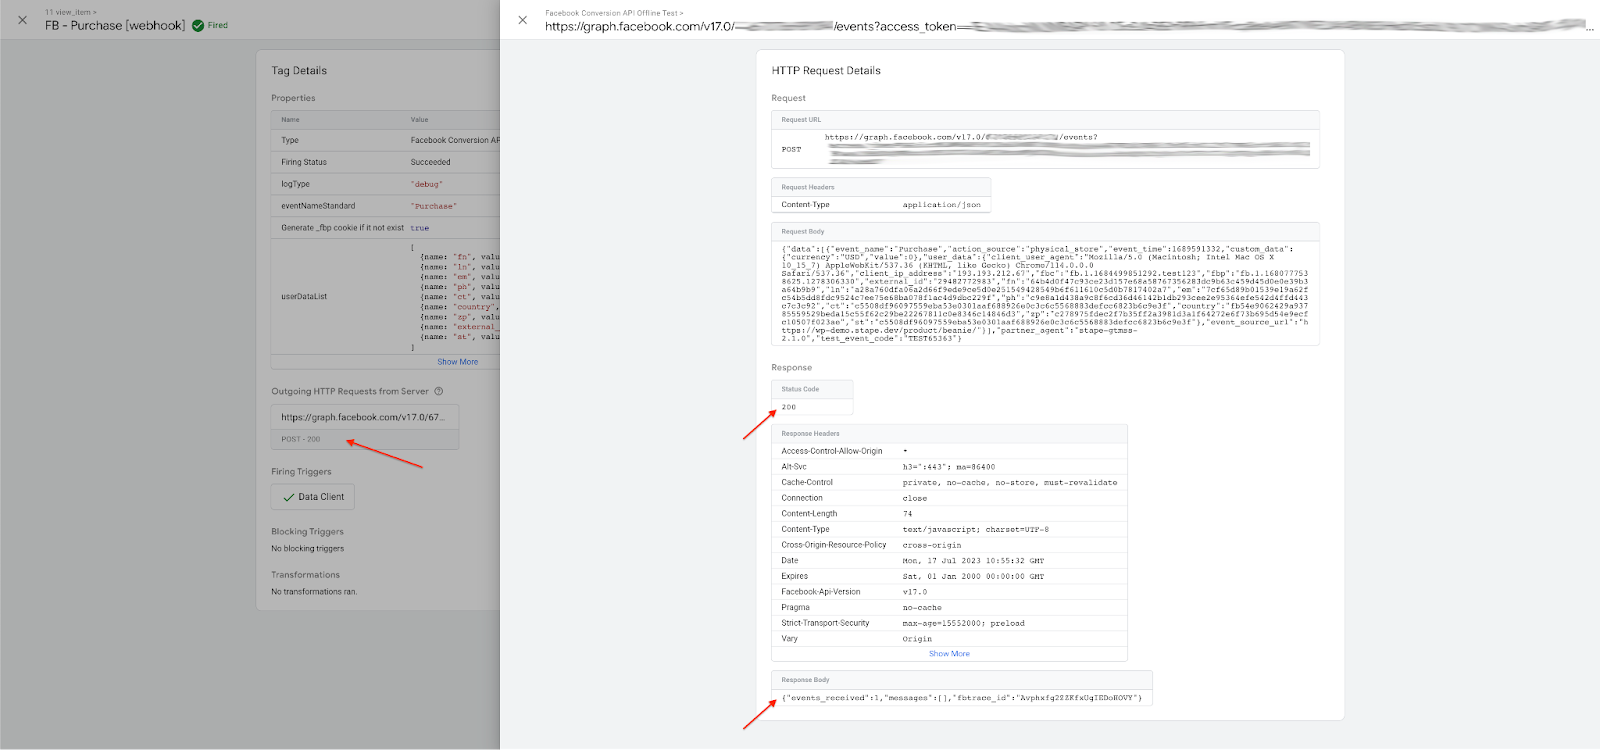Screen dimensions: 1600x750
Task: Click the Connection close value
Action: (x=915, y=498)
